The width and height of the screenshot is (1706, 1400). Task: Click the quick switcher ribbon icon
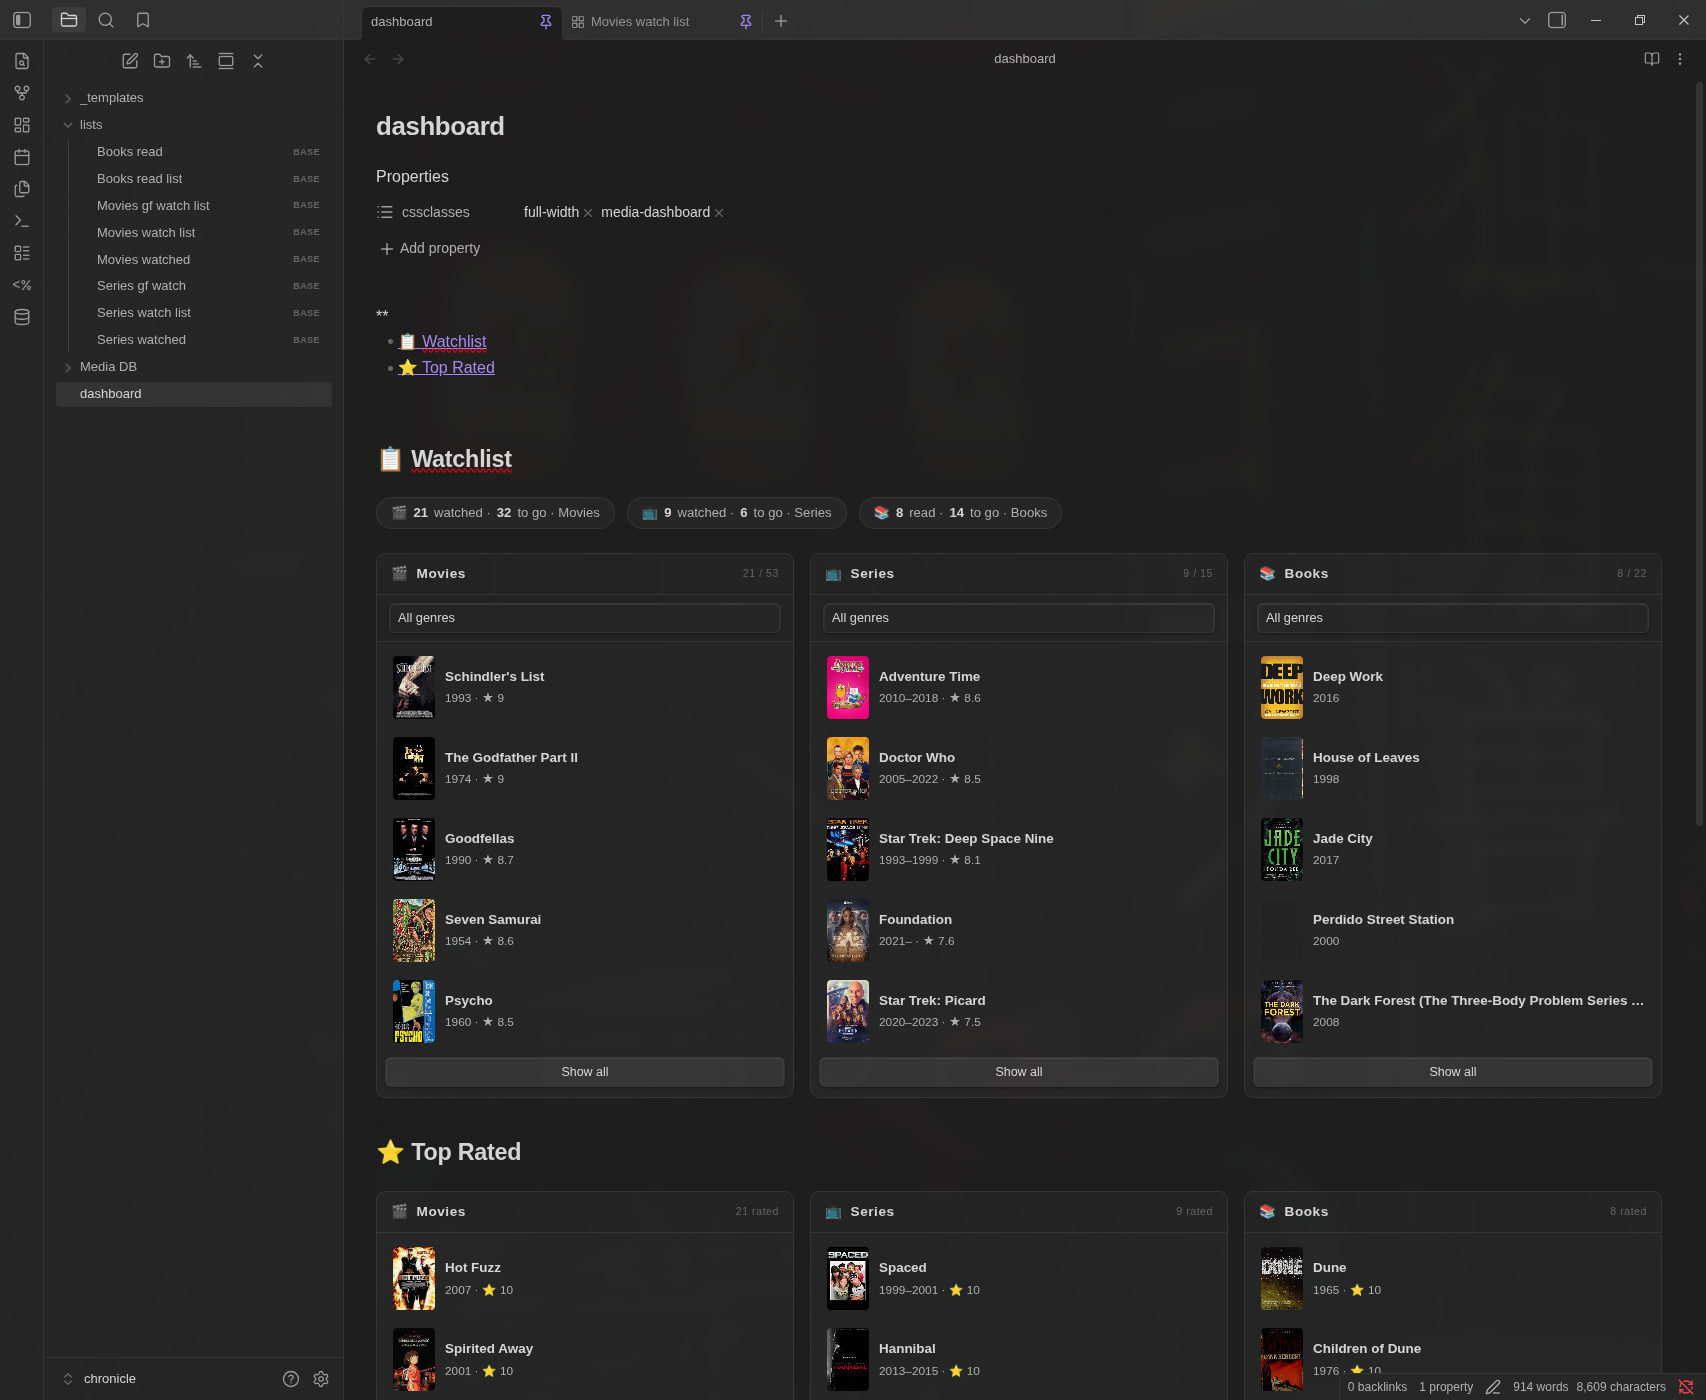[22, 61]
